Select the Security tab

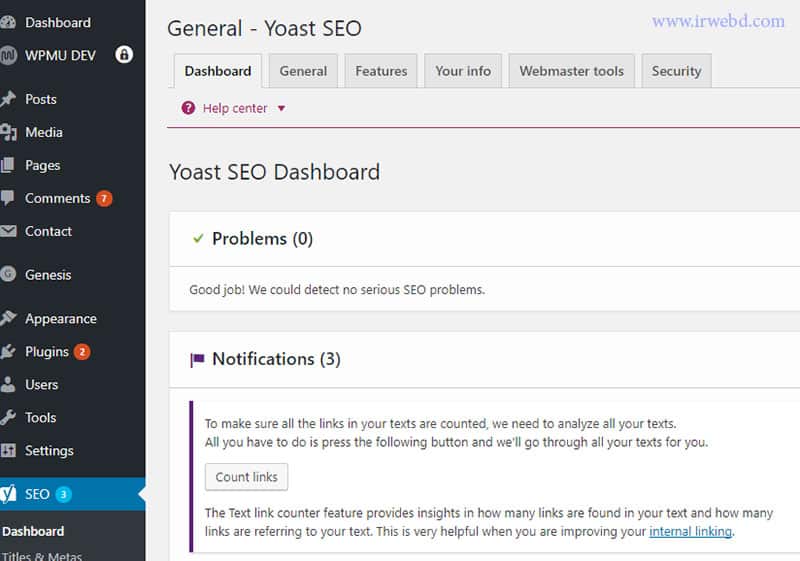677,71
